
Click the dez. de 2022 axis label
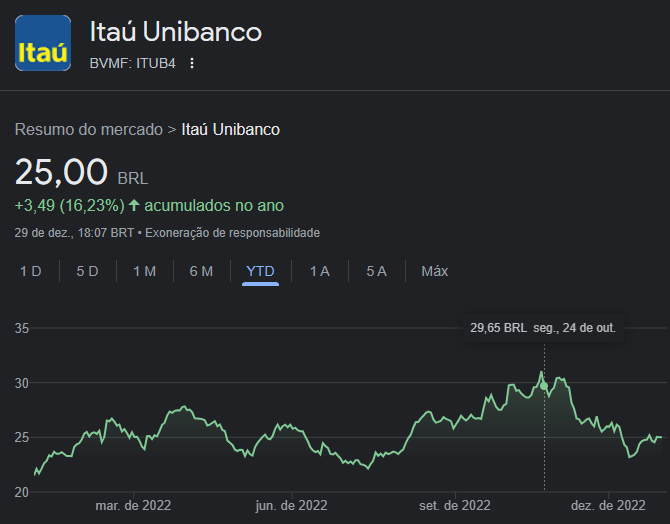click(x=608, y=506)
